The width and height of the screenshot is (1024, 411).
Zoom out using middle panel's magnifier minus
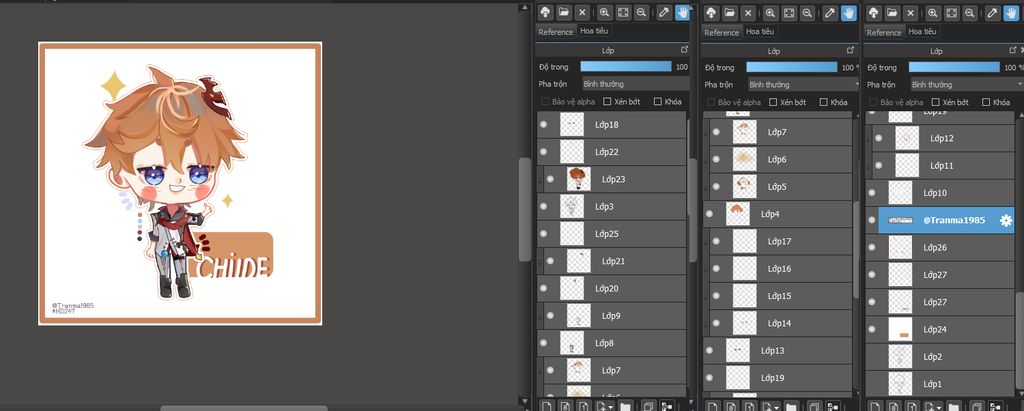[x=808, y=13]
